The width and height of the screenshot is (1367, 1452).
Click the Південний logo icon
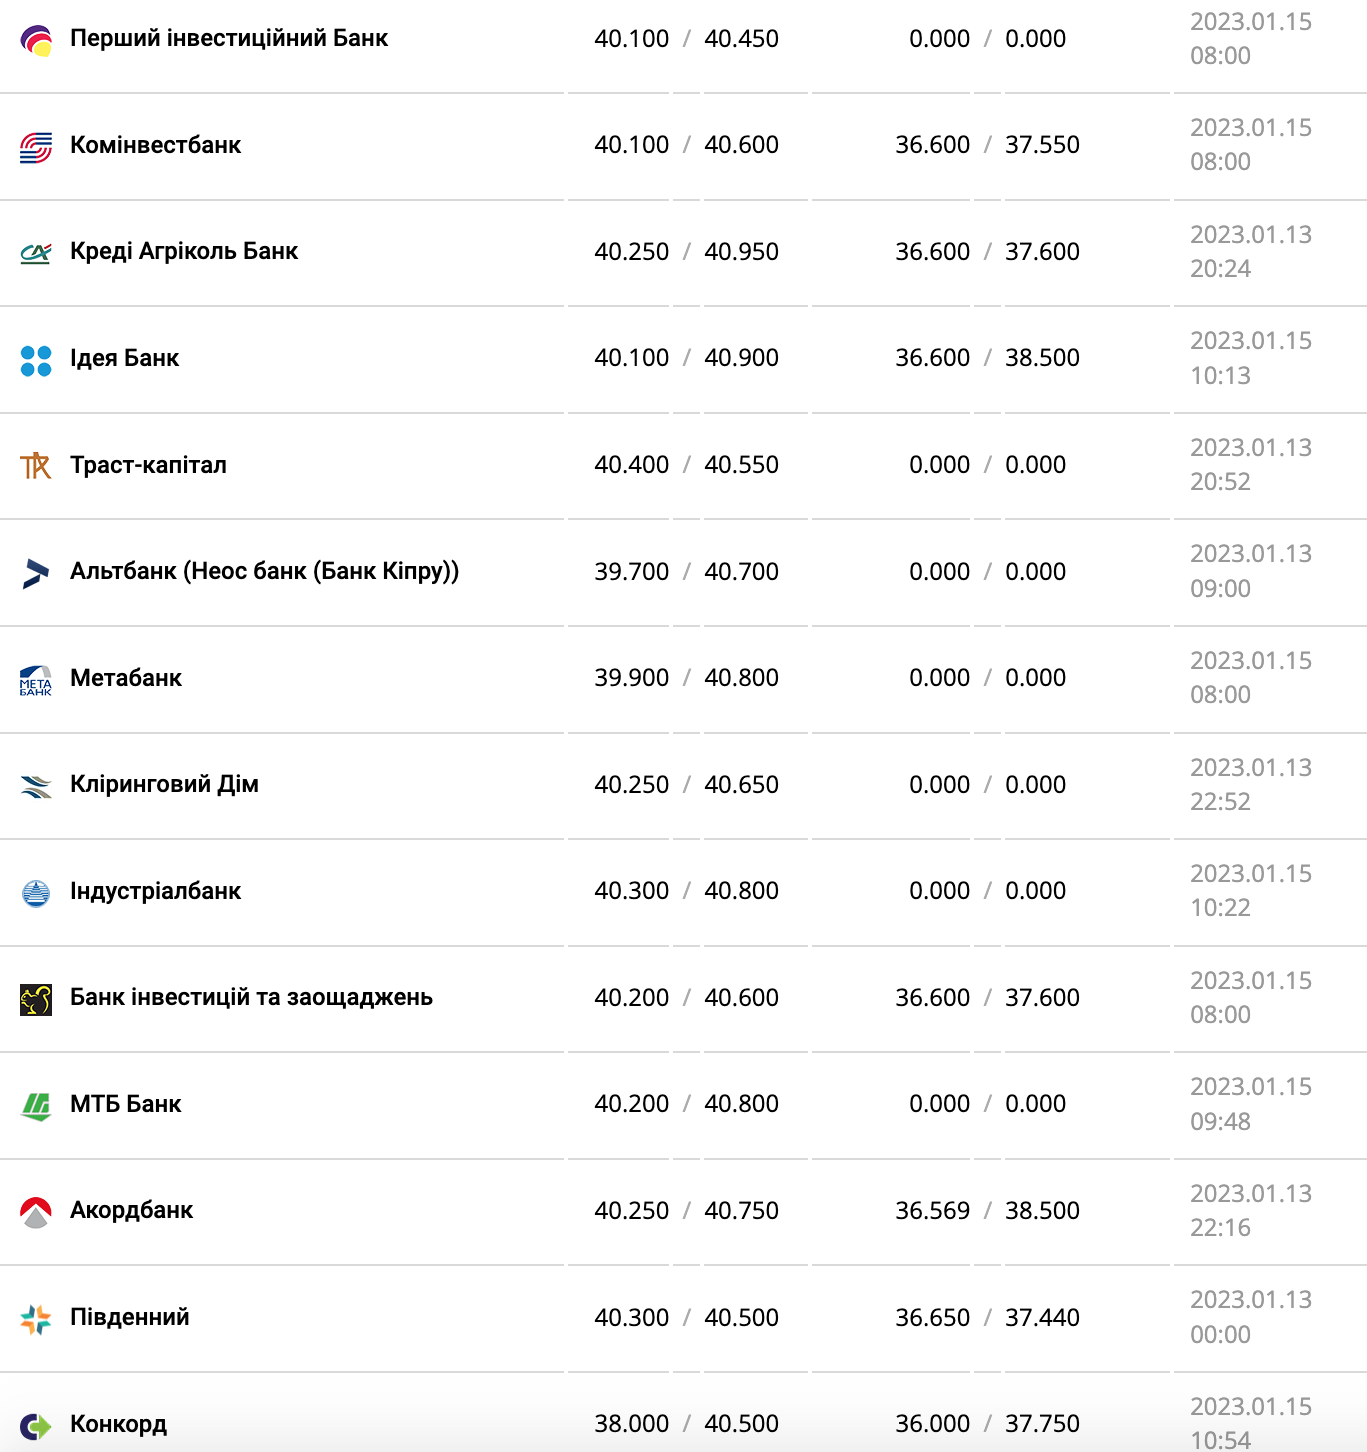tap(36, 1319)
